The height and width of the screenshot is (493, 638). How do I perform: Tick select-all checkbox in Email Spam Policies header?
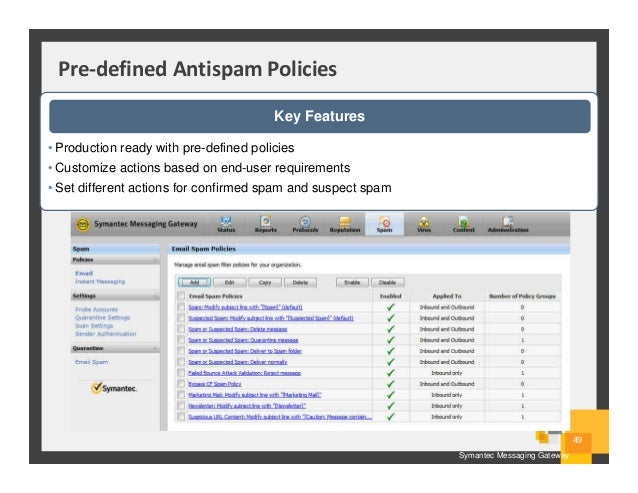click(x=181, y=296)
